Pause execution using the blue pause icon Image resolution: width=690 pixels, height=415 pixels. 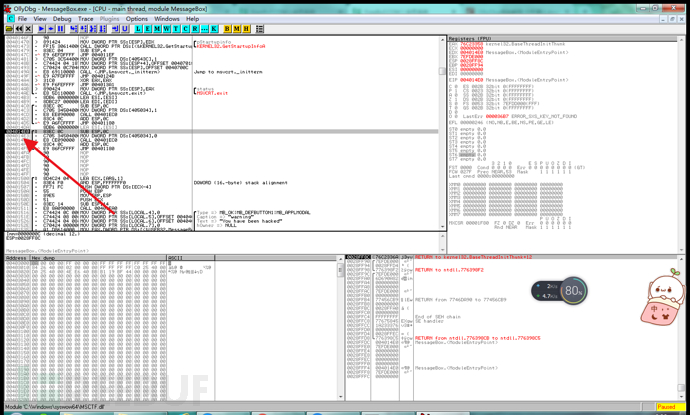pyautogui.click(x=60, y=29)
